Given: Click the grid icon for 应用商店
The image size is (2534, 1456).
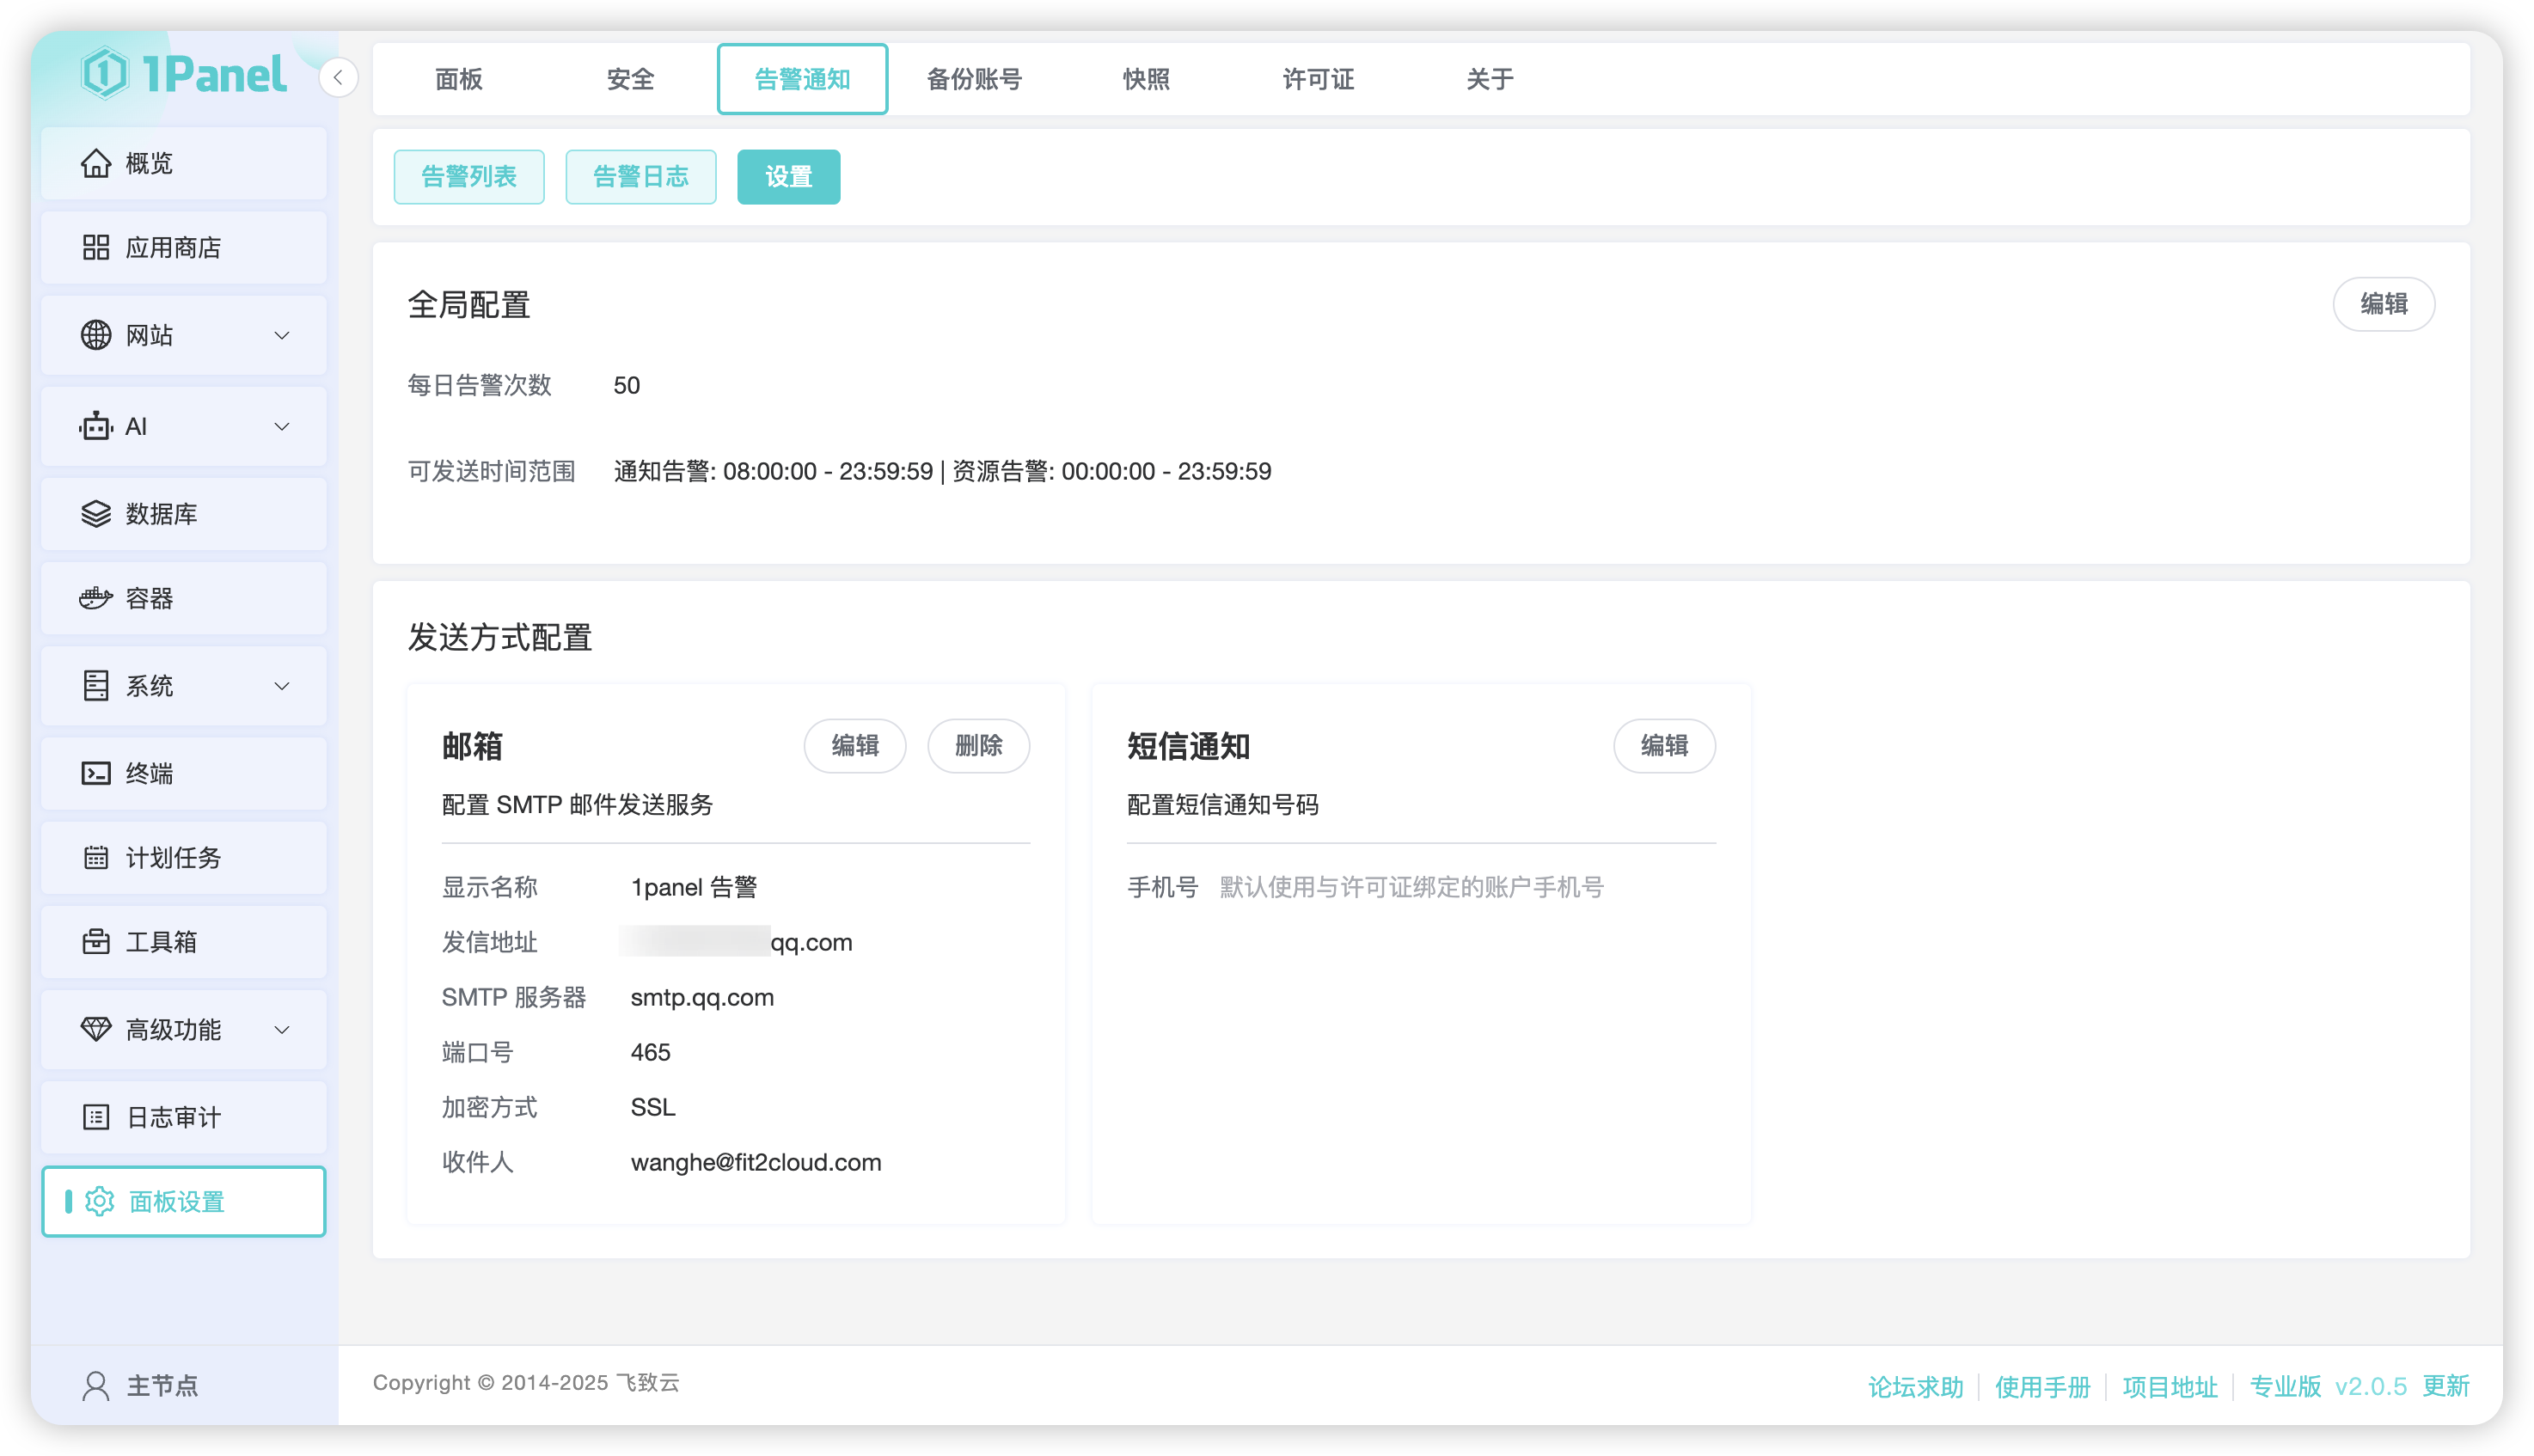Looking at the screenshot, I should click(96, 247).
